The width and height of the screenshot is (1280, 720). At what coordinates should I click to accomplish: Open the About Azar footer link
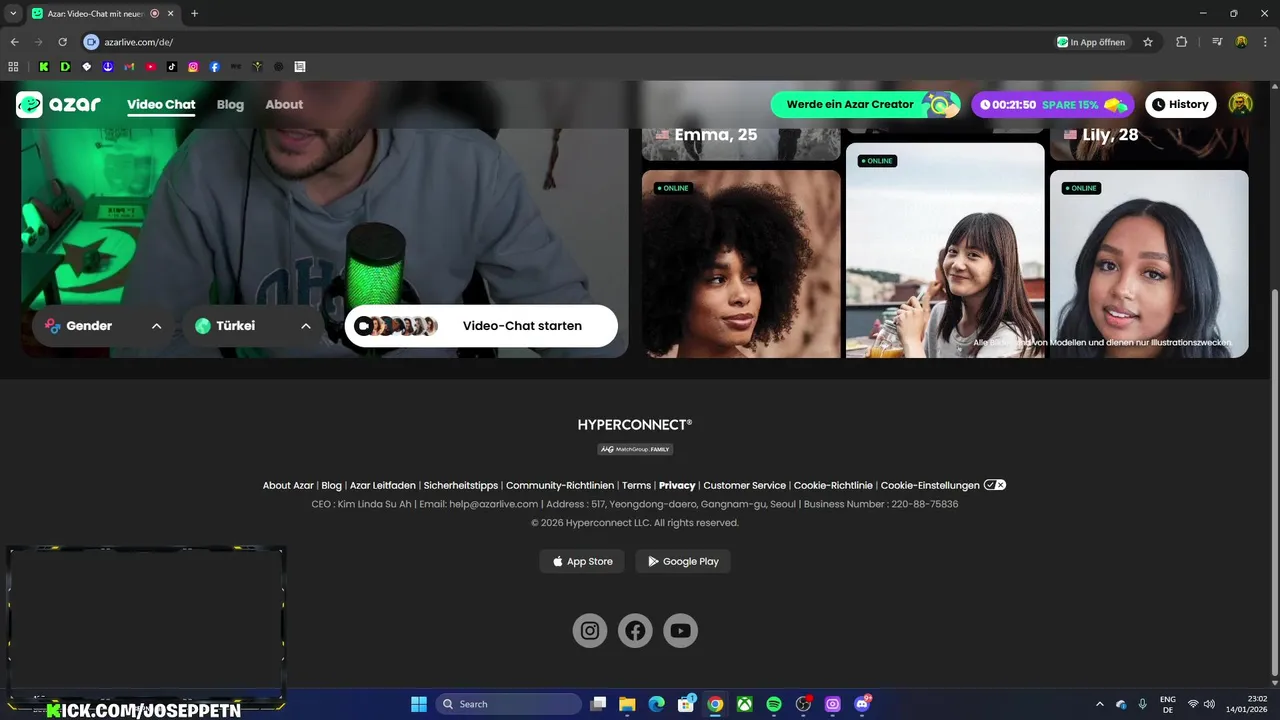pos(288,485)
